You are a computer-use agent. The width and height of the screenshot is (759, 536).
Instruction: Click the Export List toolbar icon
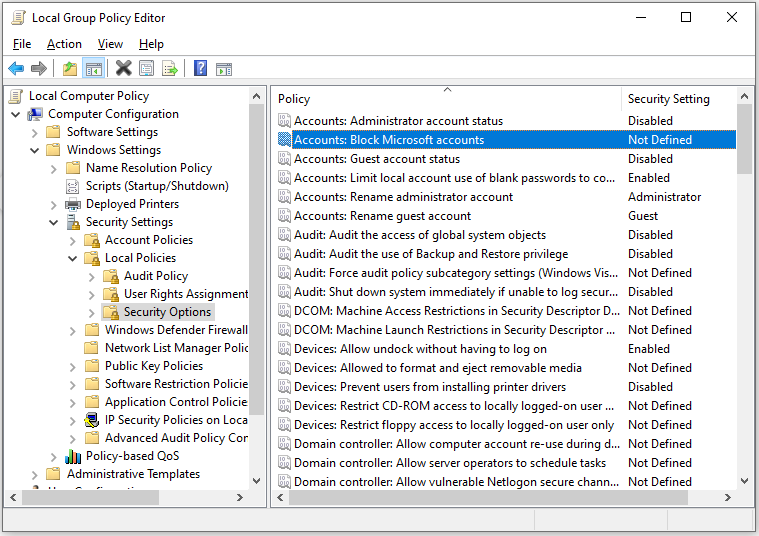170,68
